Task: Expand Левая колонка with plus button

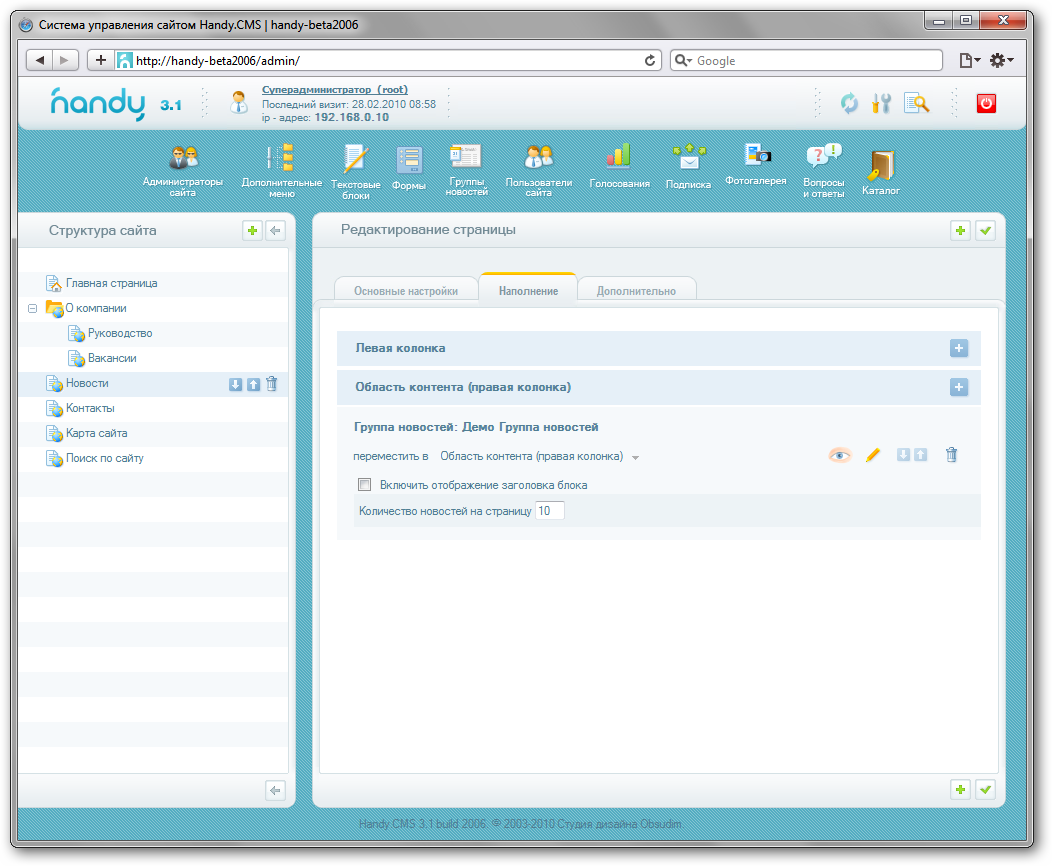Action: 958,348
